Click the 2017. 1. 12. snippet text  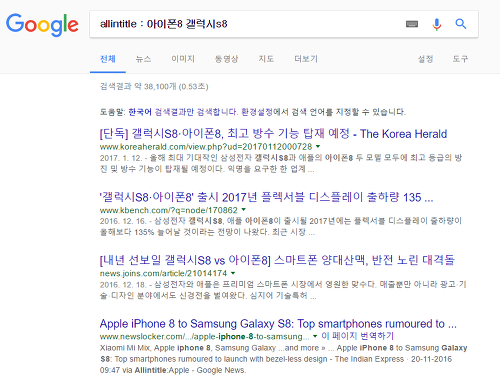pyautogui.click(x=281, y=163)
